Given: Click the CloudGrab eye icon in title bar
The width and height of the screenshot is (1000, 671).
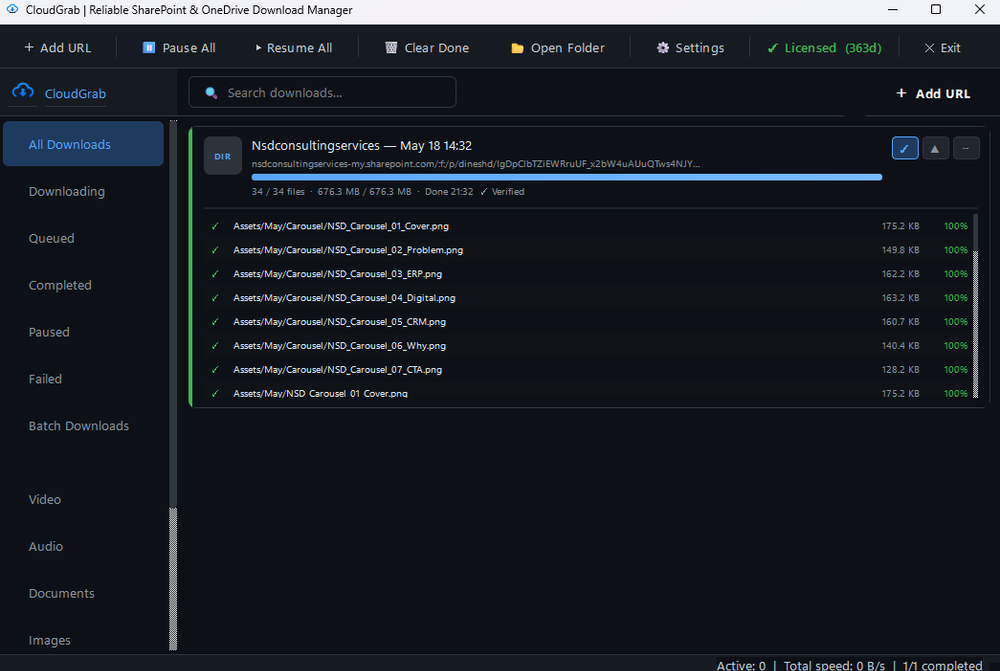Looking at the screenshot, I should (12, 10).
